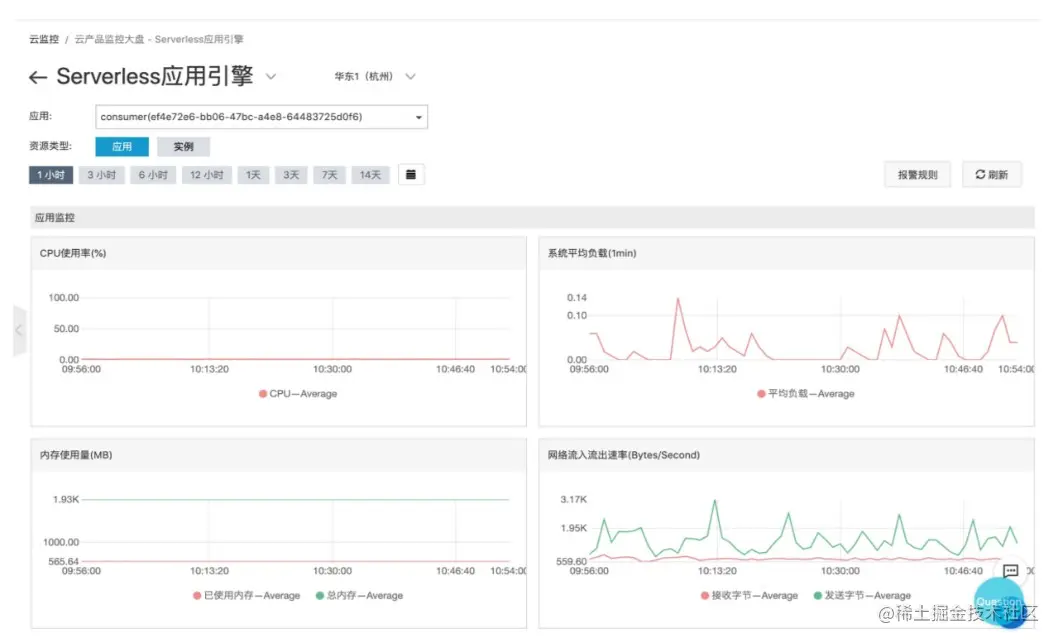The width and height of the screenshot is (1058, 643).
Task: Toggle 发送字节—Average legend series
Action: 862,596
